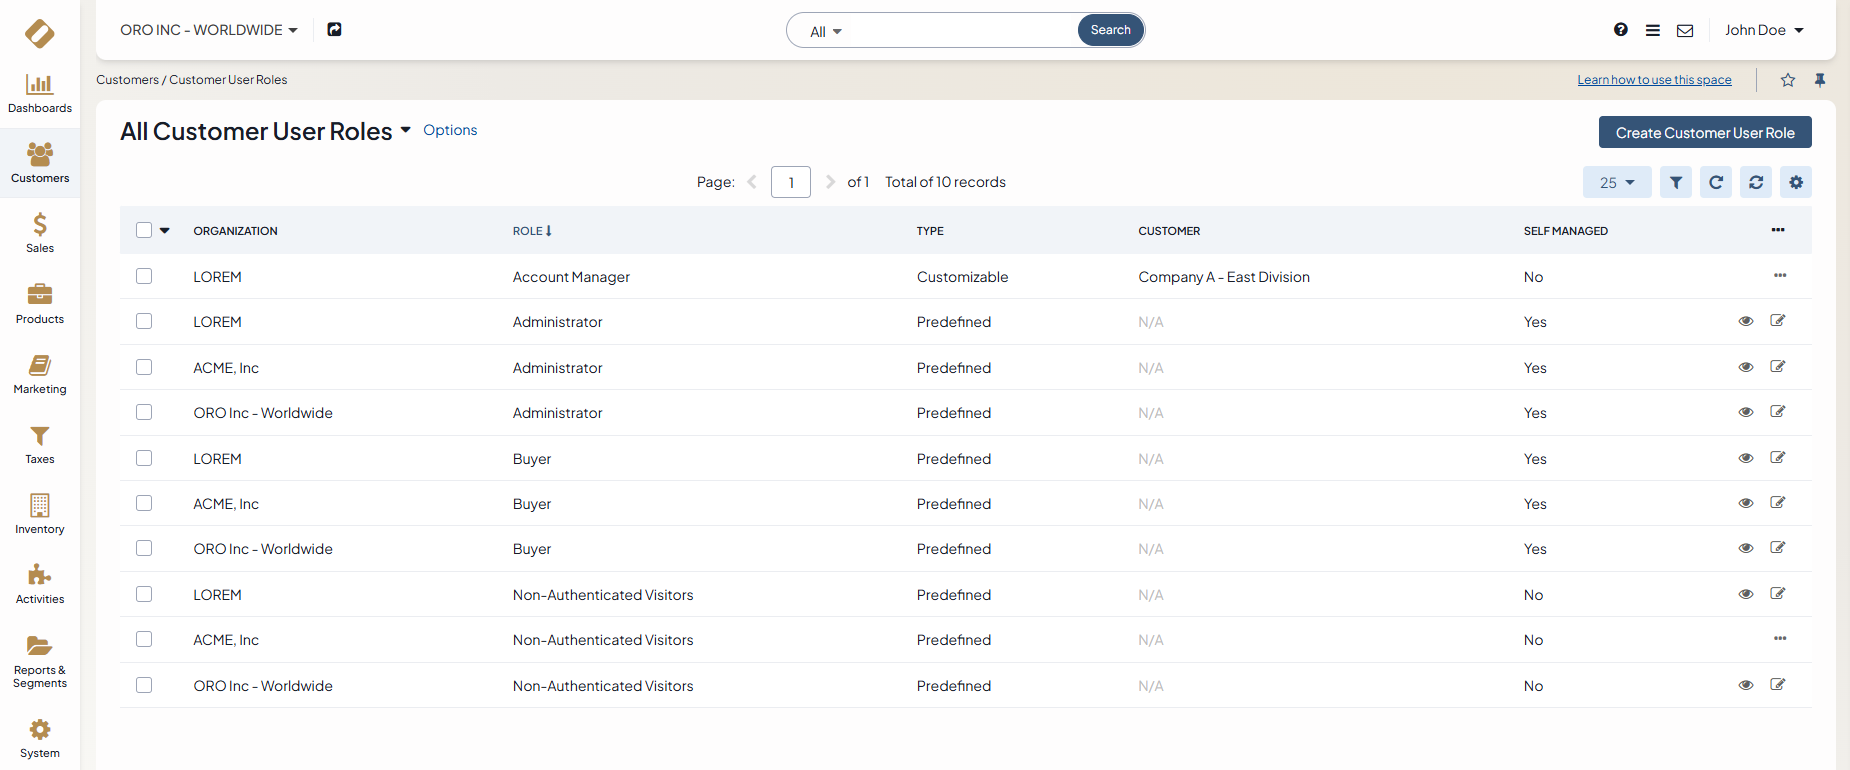The image size is (1850, 770).
Task: Open the Sales menu in sidebar
Action: 40,232
